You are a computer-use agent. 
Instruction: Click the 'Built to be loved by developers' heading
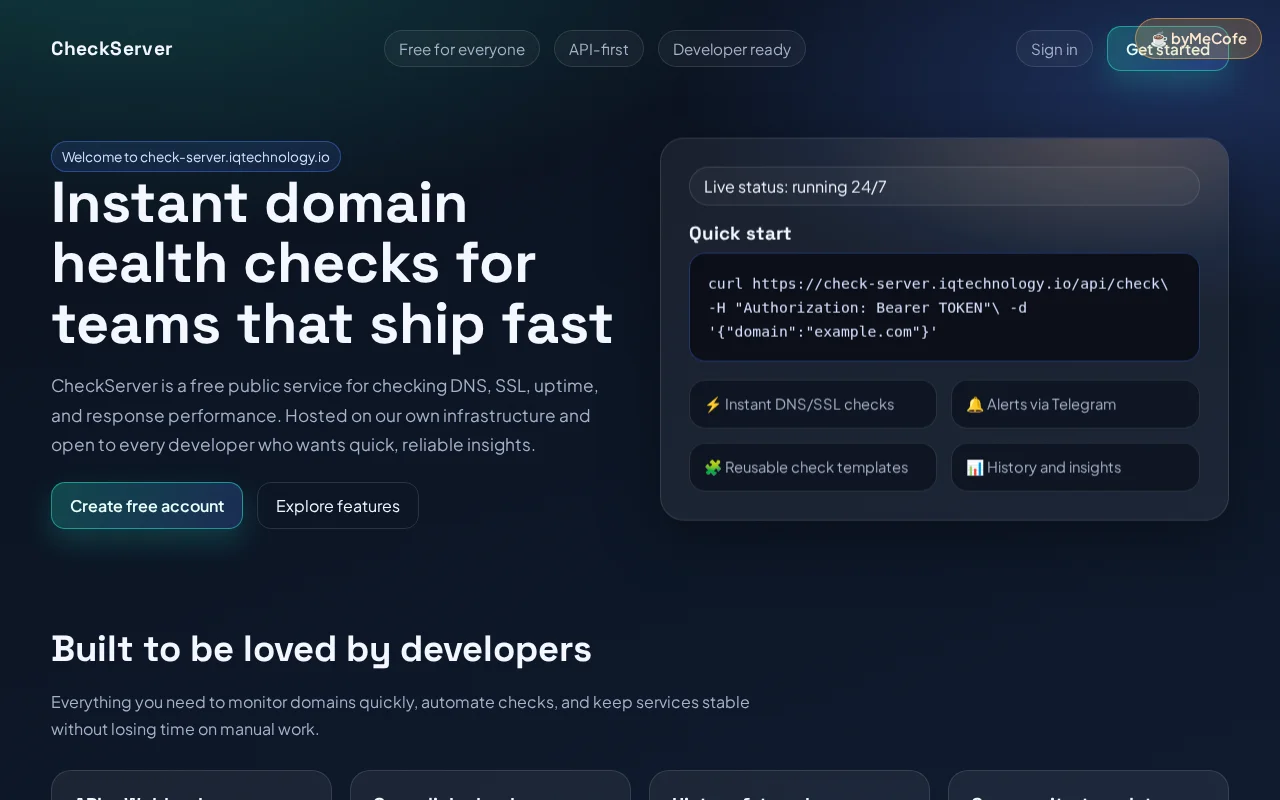[x=321, y=649]
